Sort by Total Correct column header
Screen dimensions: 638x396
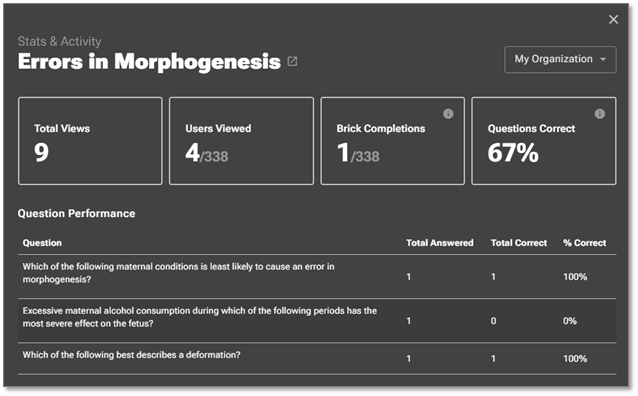coord(519,243)
